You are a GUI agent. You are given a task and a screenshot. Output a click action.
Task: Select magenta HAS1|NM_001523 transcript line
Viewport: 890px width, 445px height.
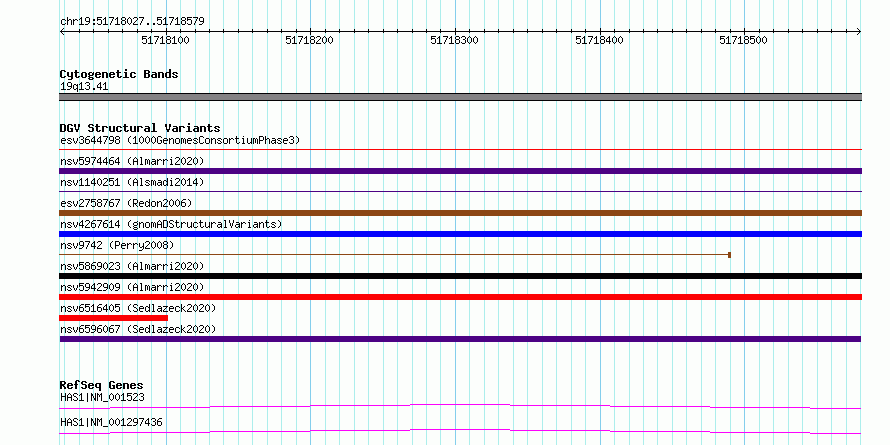(460, 406)
